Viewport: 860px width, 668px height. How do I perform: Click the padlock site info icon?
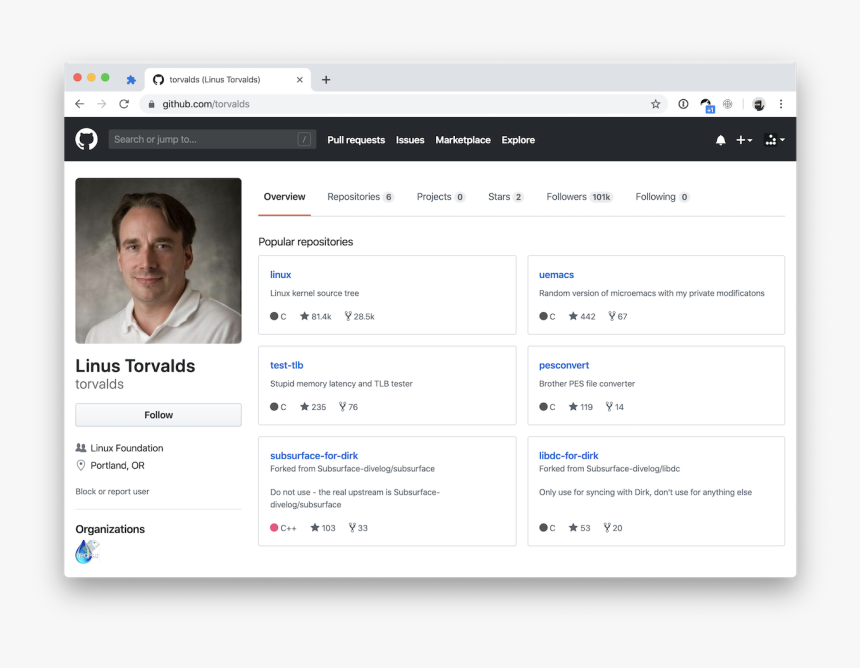[151, 104]
